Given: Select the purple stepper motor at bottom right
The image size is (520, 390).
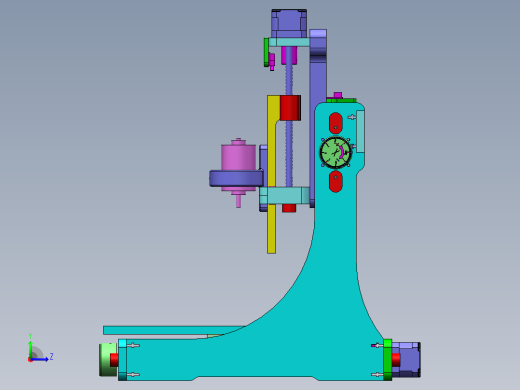Looking at the screenshot, I should [x=406, y=360].
